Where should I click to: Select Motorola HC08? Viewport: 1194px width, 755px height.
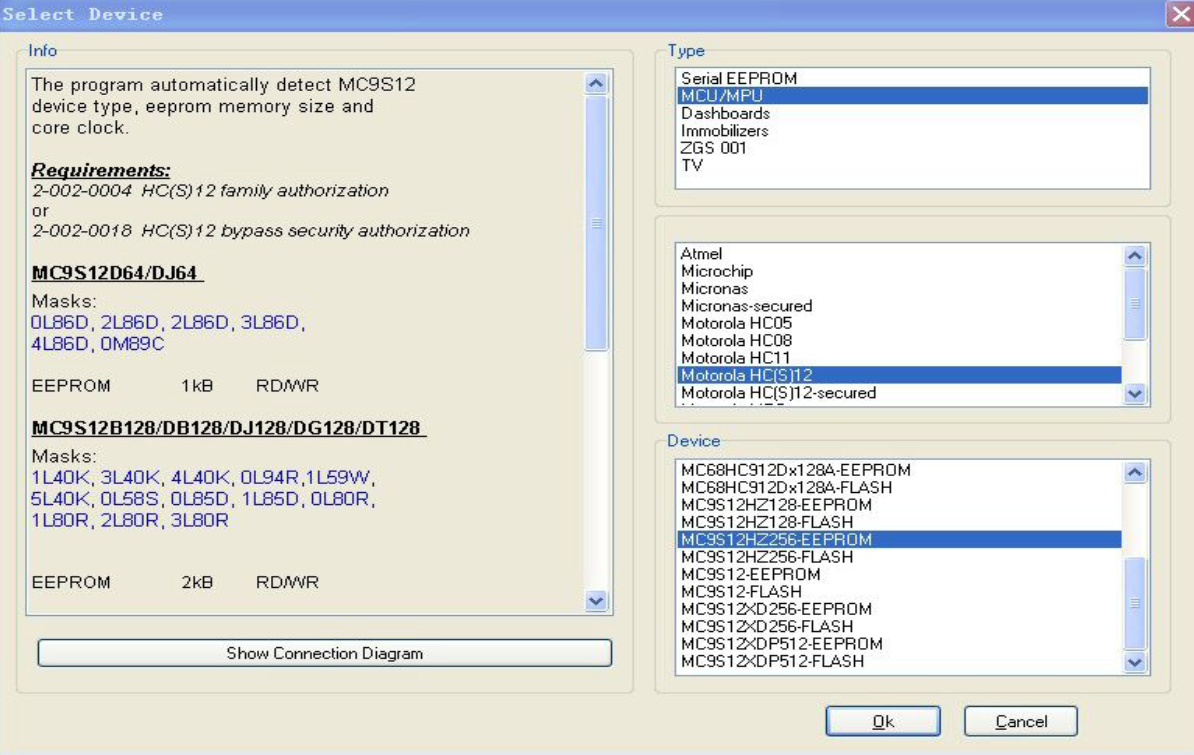click(x=899, y=341)
